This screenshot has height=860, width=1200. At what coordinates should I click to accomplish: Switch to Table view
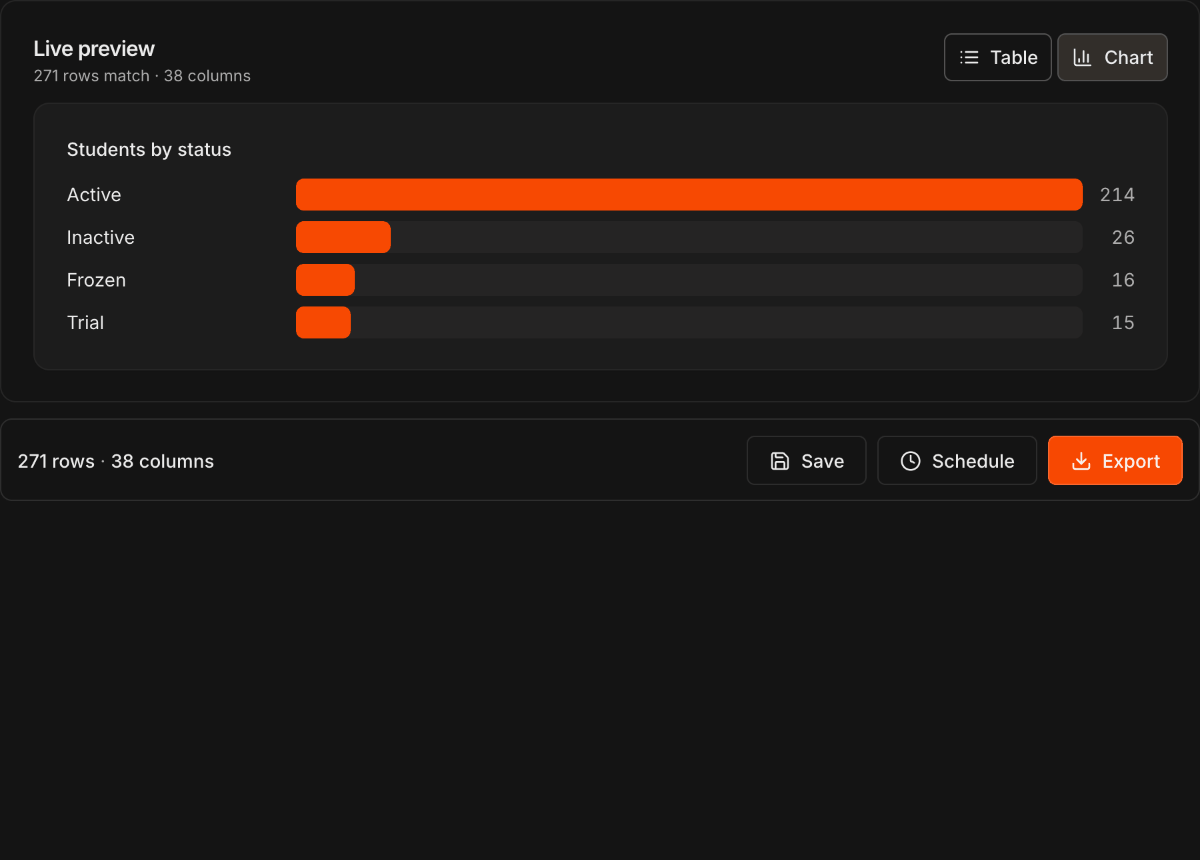(x=998, y=57)
